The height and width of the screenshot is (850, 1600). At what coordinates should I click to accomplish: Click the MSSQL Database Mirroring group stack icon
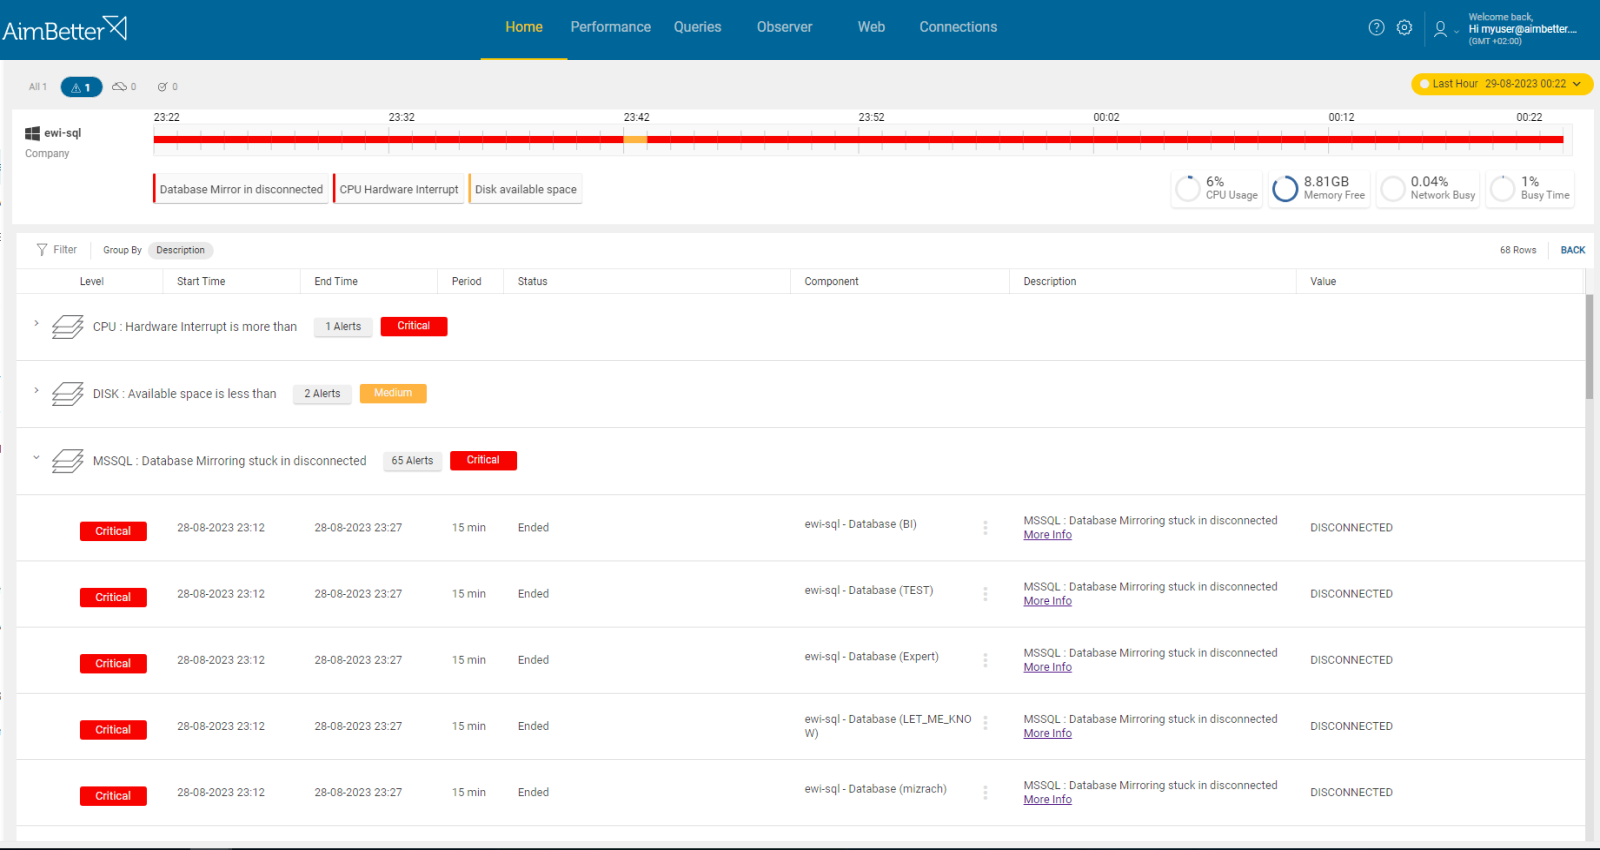(67, 461)
